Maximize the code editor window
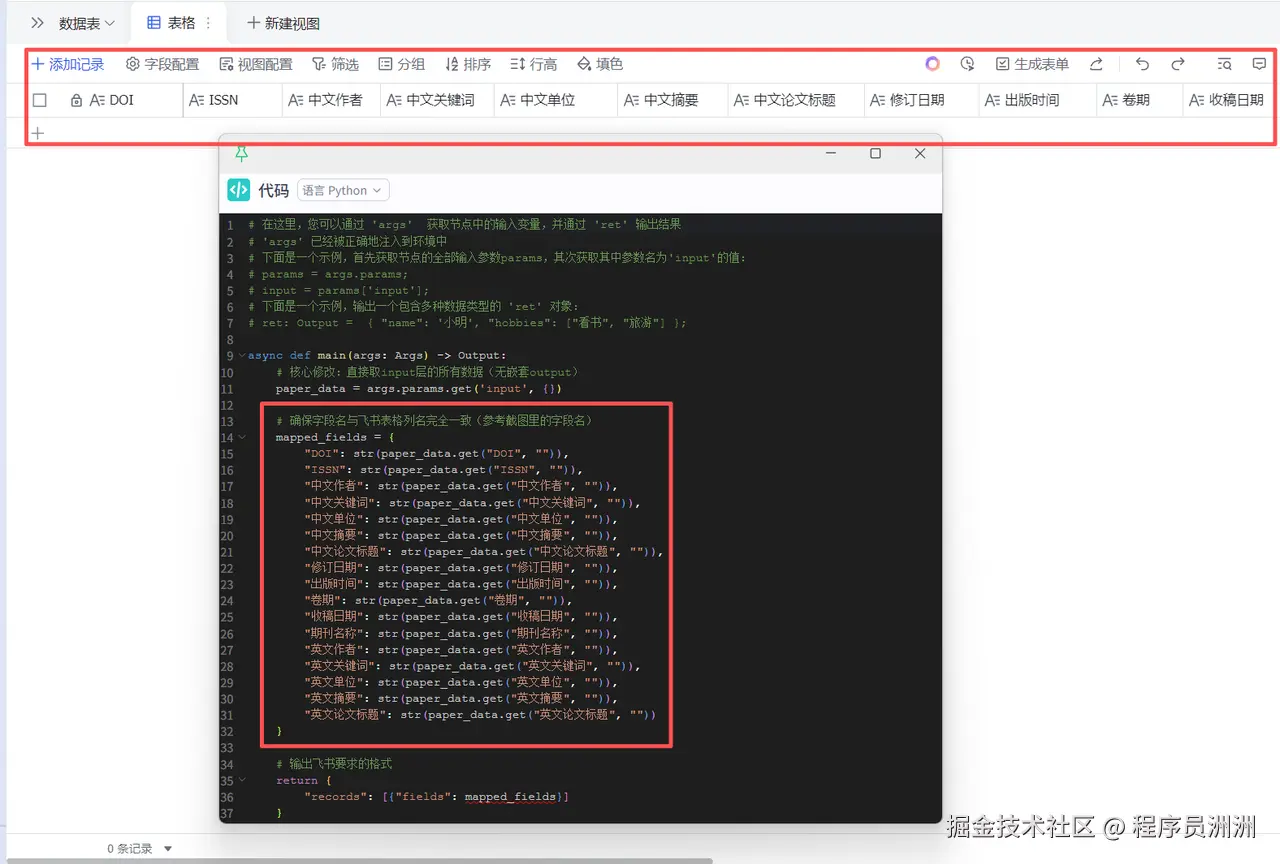Screen dimensions: 1280x864 [875, 153]
